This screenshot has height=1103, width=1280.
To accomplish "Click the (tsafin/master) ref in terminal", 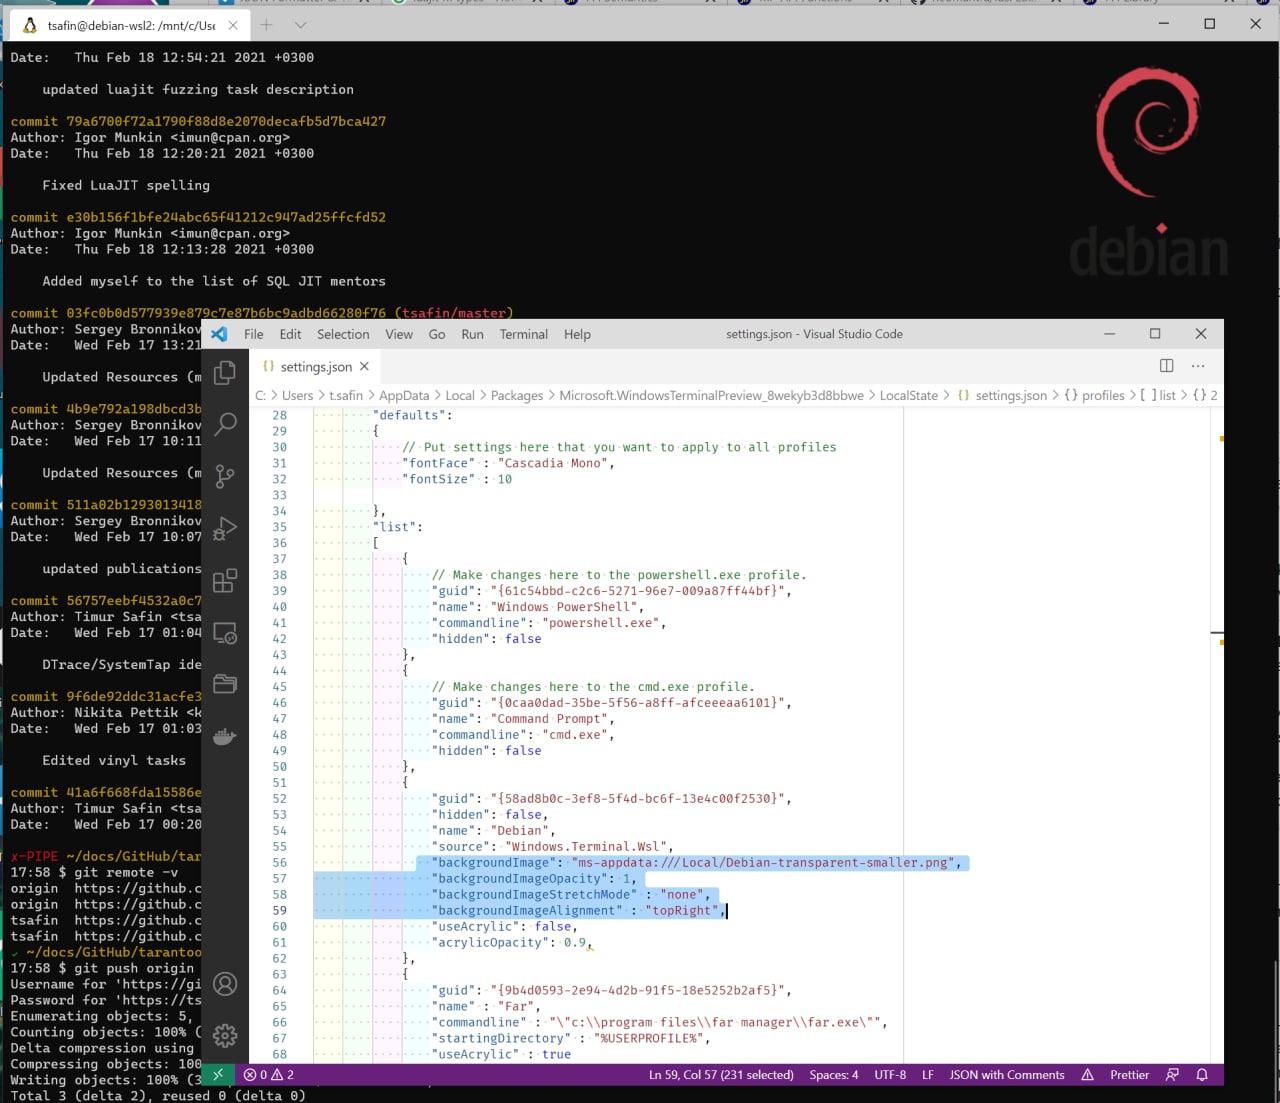I will coord(454,313).
